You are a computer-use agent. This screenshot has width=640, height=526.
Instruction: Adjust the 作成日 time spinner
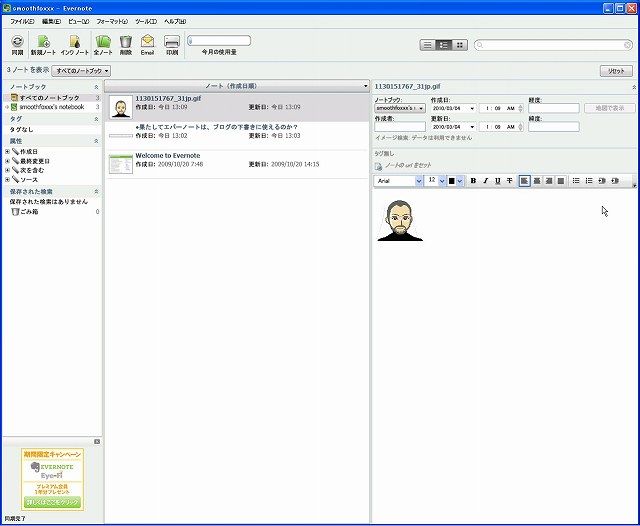[x=520, y=108]
